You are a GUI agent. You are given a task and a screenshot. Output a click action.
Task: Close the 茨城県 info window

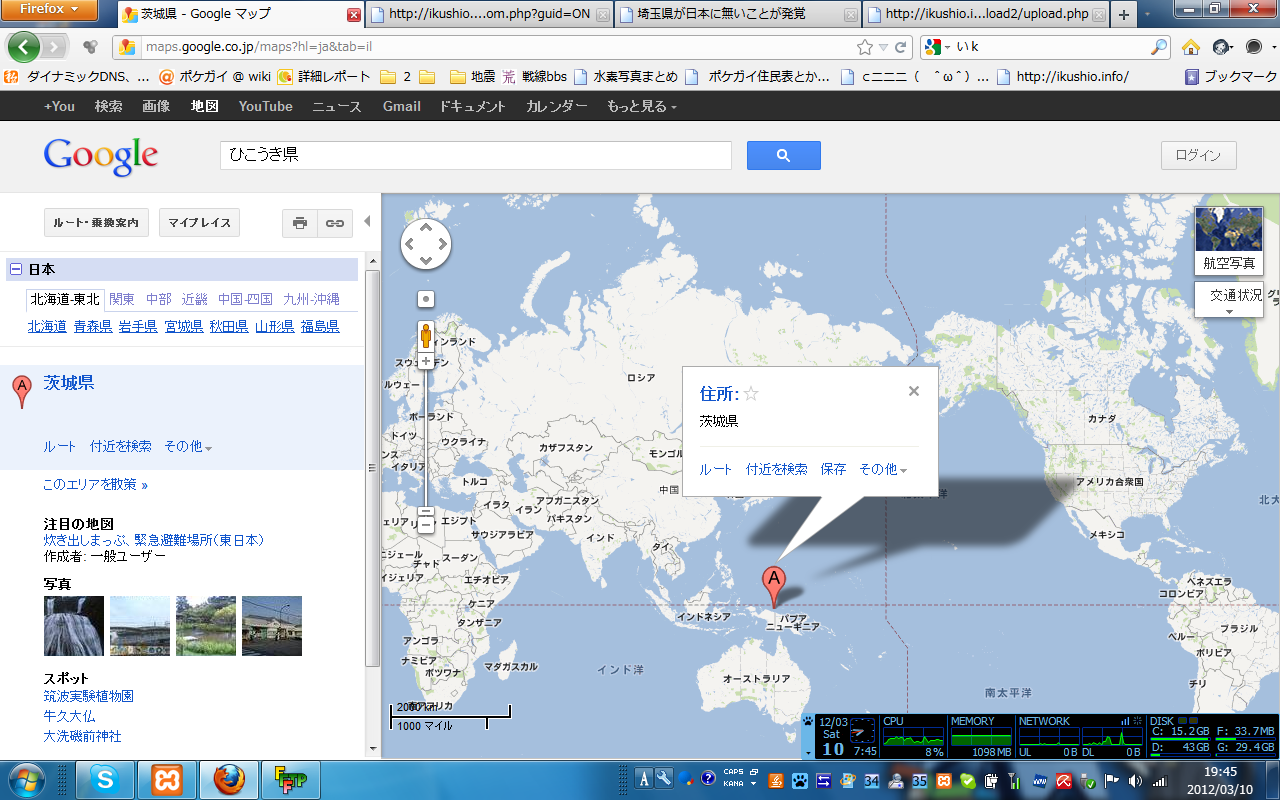[x=913, y=391]
